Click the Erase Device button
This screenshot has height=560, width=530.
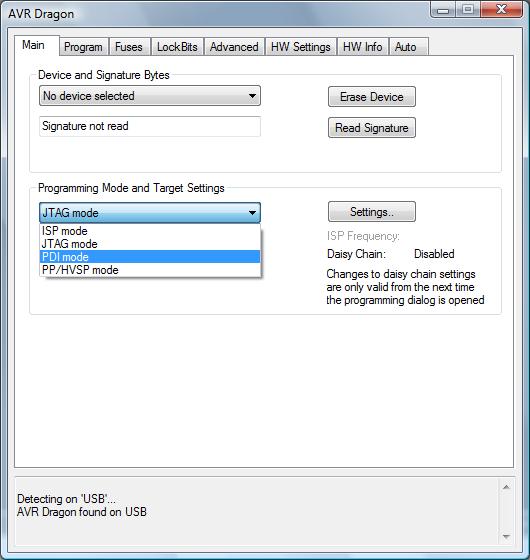pos(372,97)
